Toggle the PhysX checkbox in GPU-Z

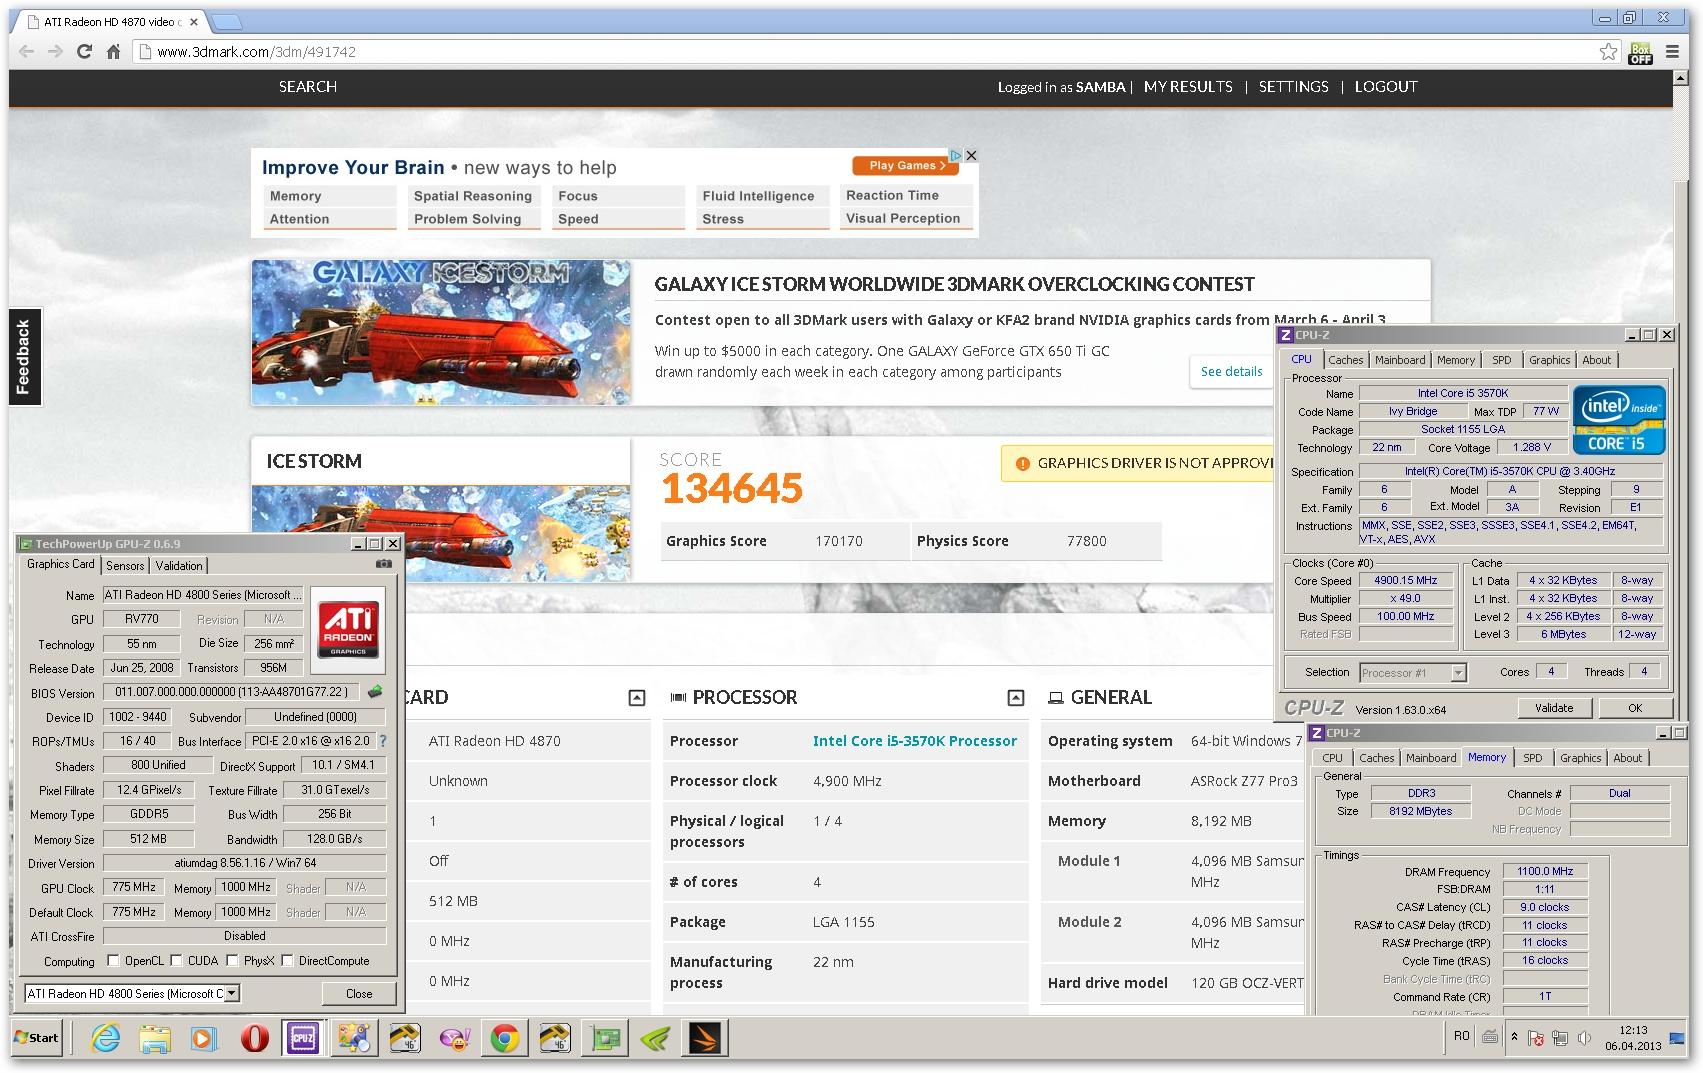(232, 961)
